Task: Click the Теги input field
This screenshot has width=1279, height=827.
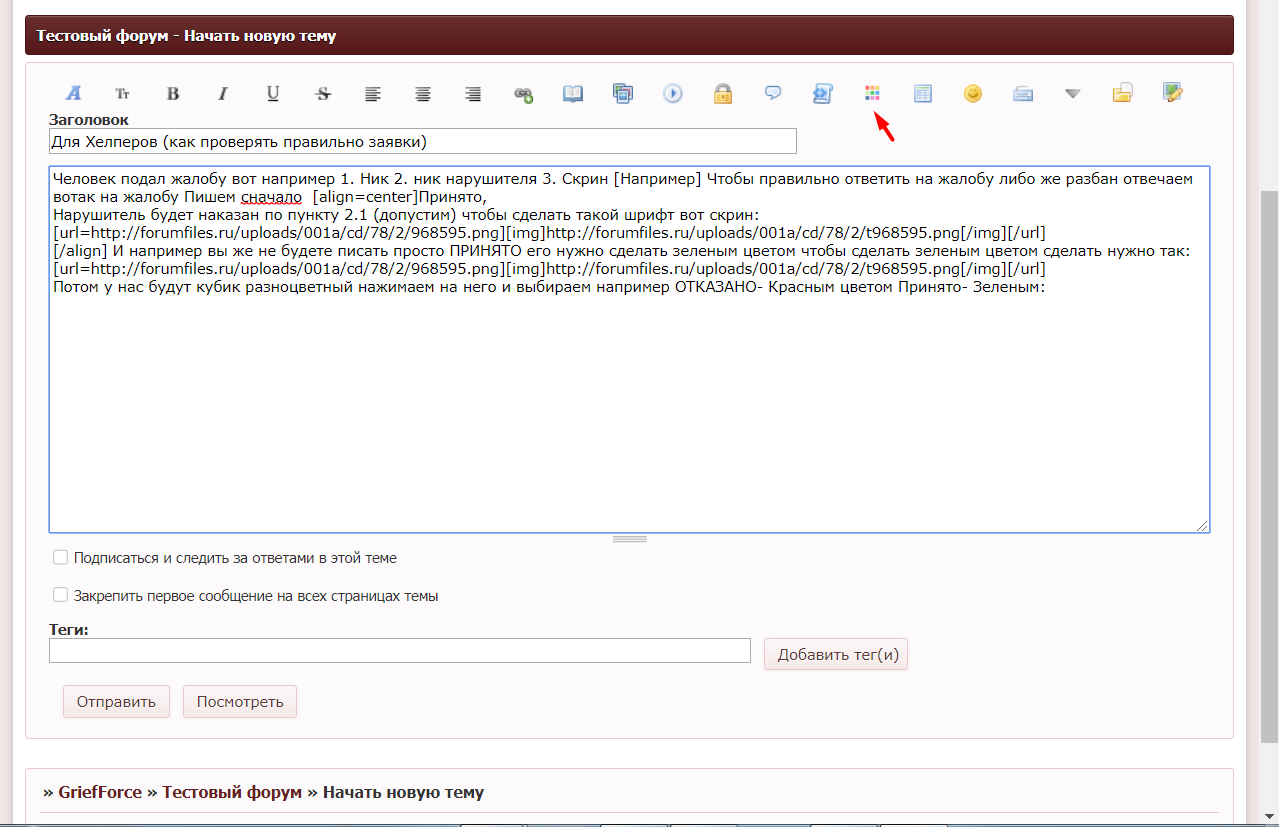Action: (x=399, y=651)
